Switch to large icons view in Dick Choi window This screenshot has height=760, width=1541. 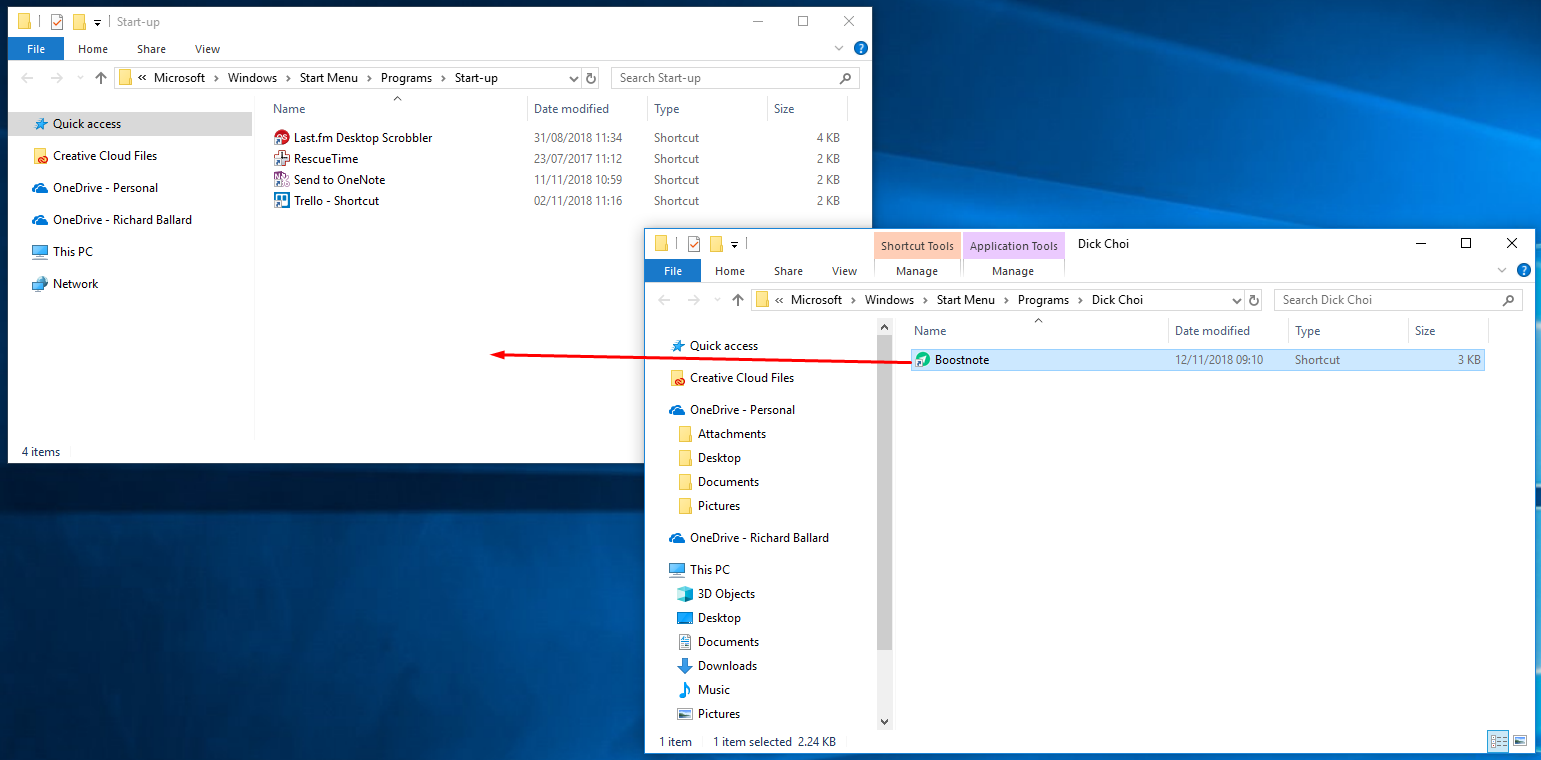coord(1520,741)
